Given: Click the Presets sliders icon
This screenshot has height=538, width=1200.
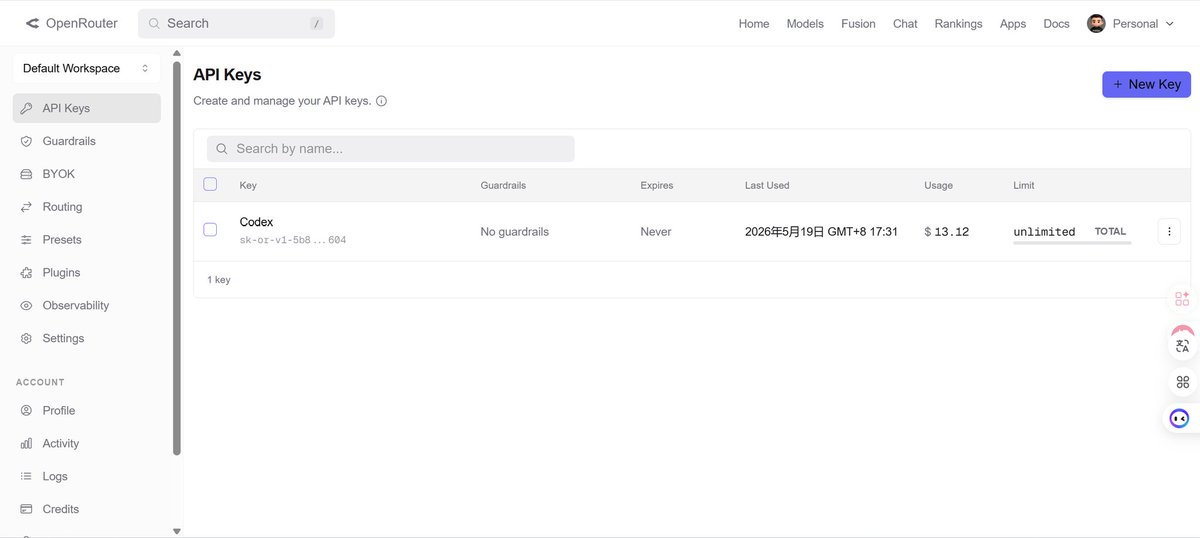Looking at the screenshot, I should [26, 240].
